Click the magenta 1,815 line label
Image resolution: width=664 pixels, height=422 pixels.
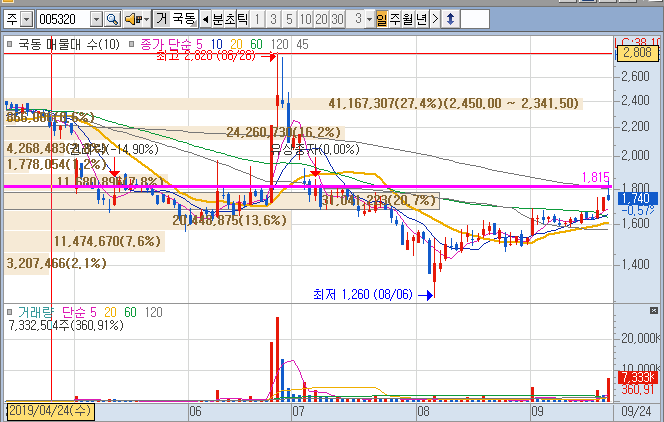tap(595, 177)
